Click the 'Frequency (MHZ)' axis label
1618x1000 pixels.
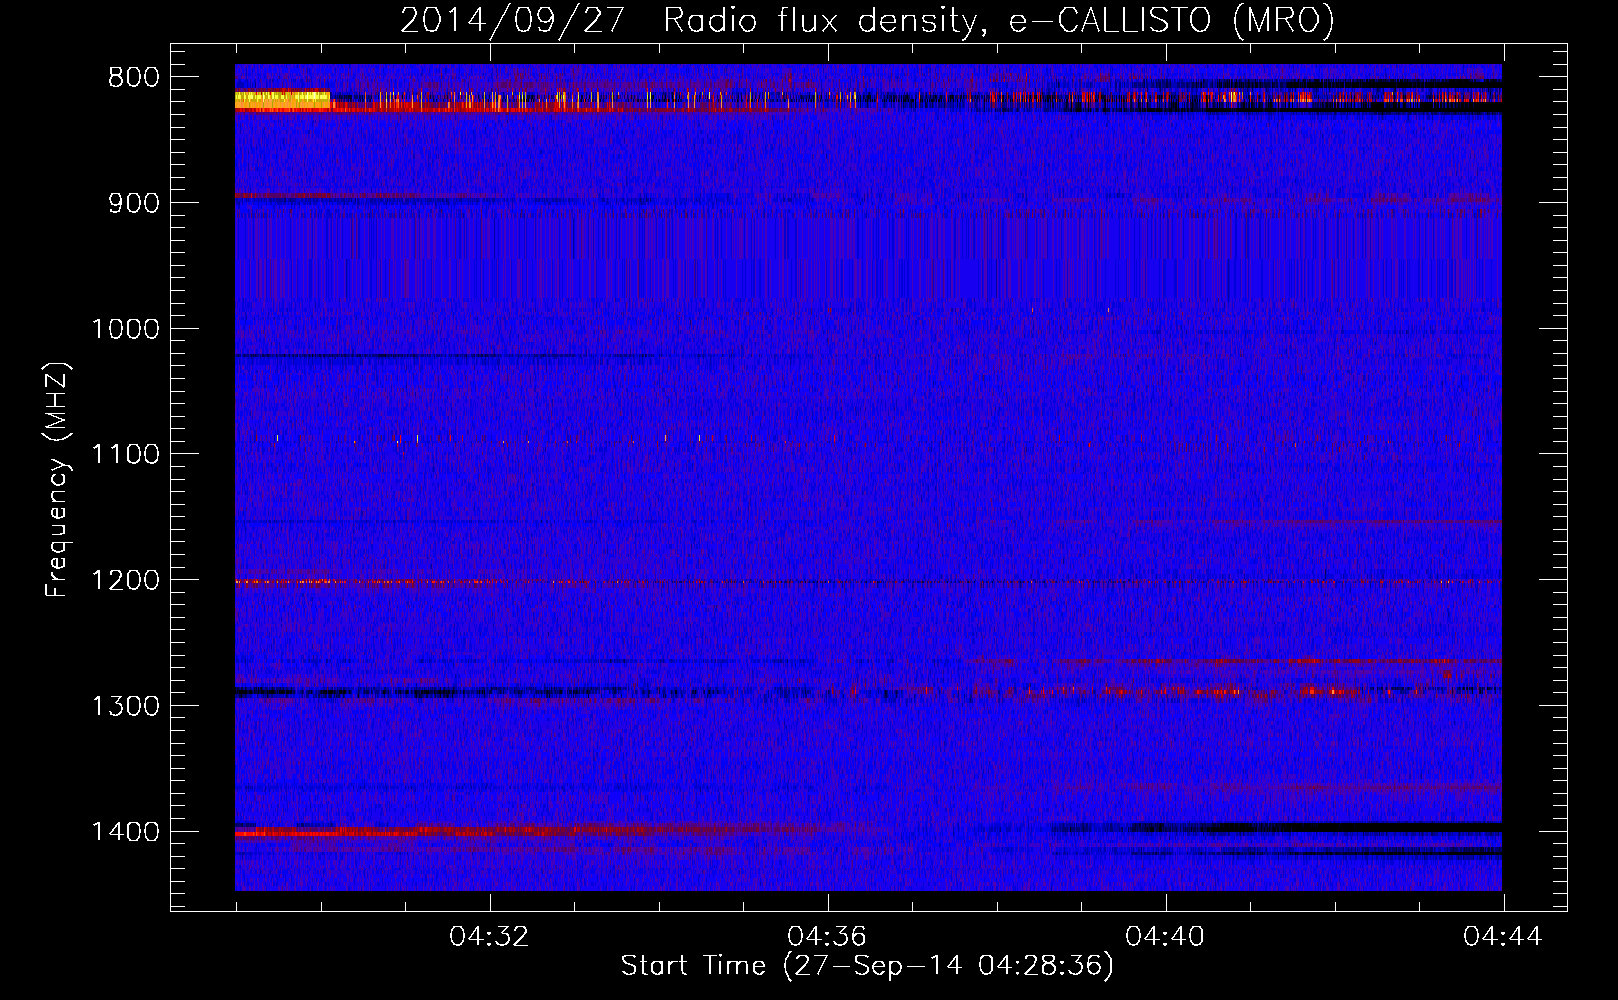(58, 480)
